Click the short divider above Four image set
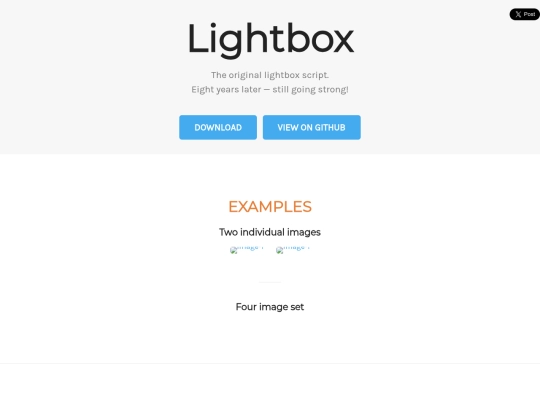Viewport: 540px width, 405px height. (270, 282)
